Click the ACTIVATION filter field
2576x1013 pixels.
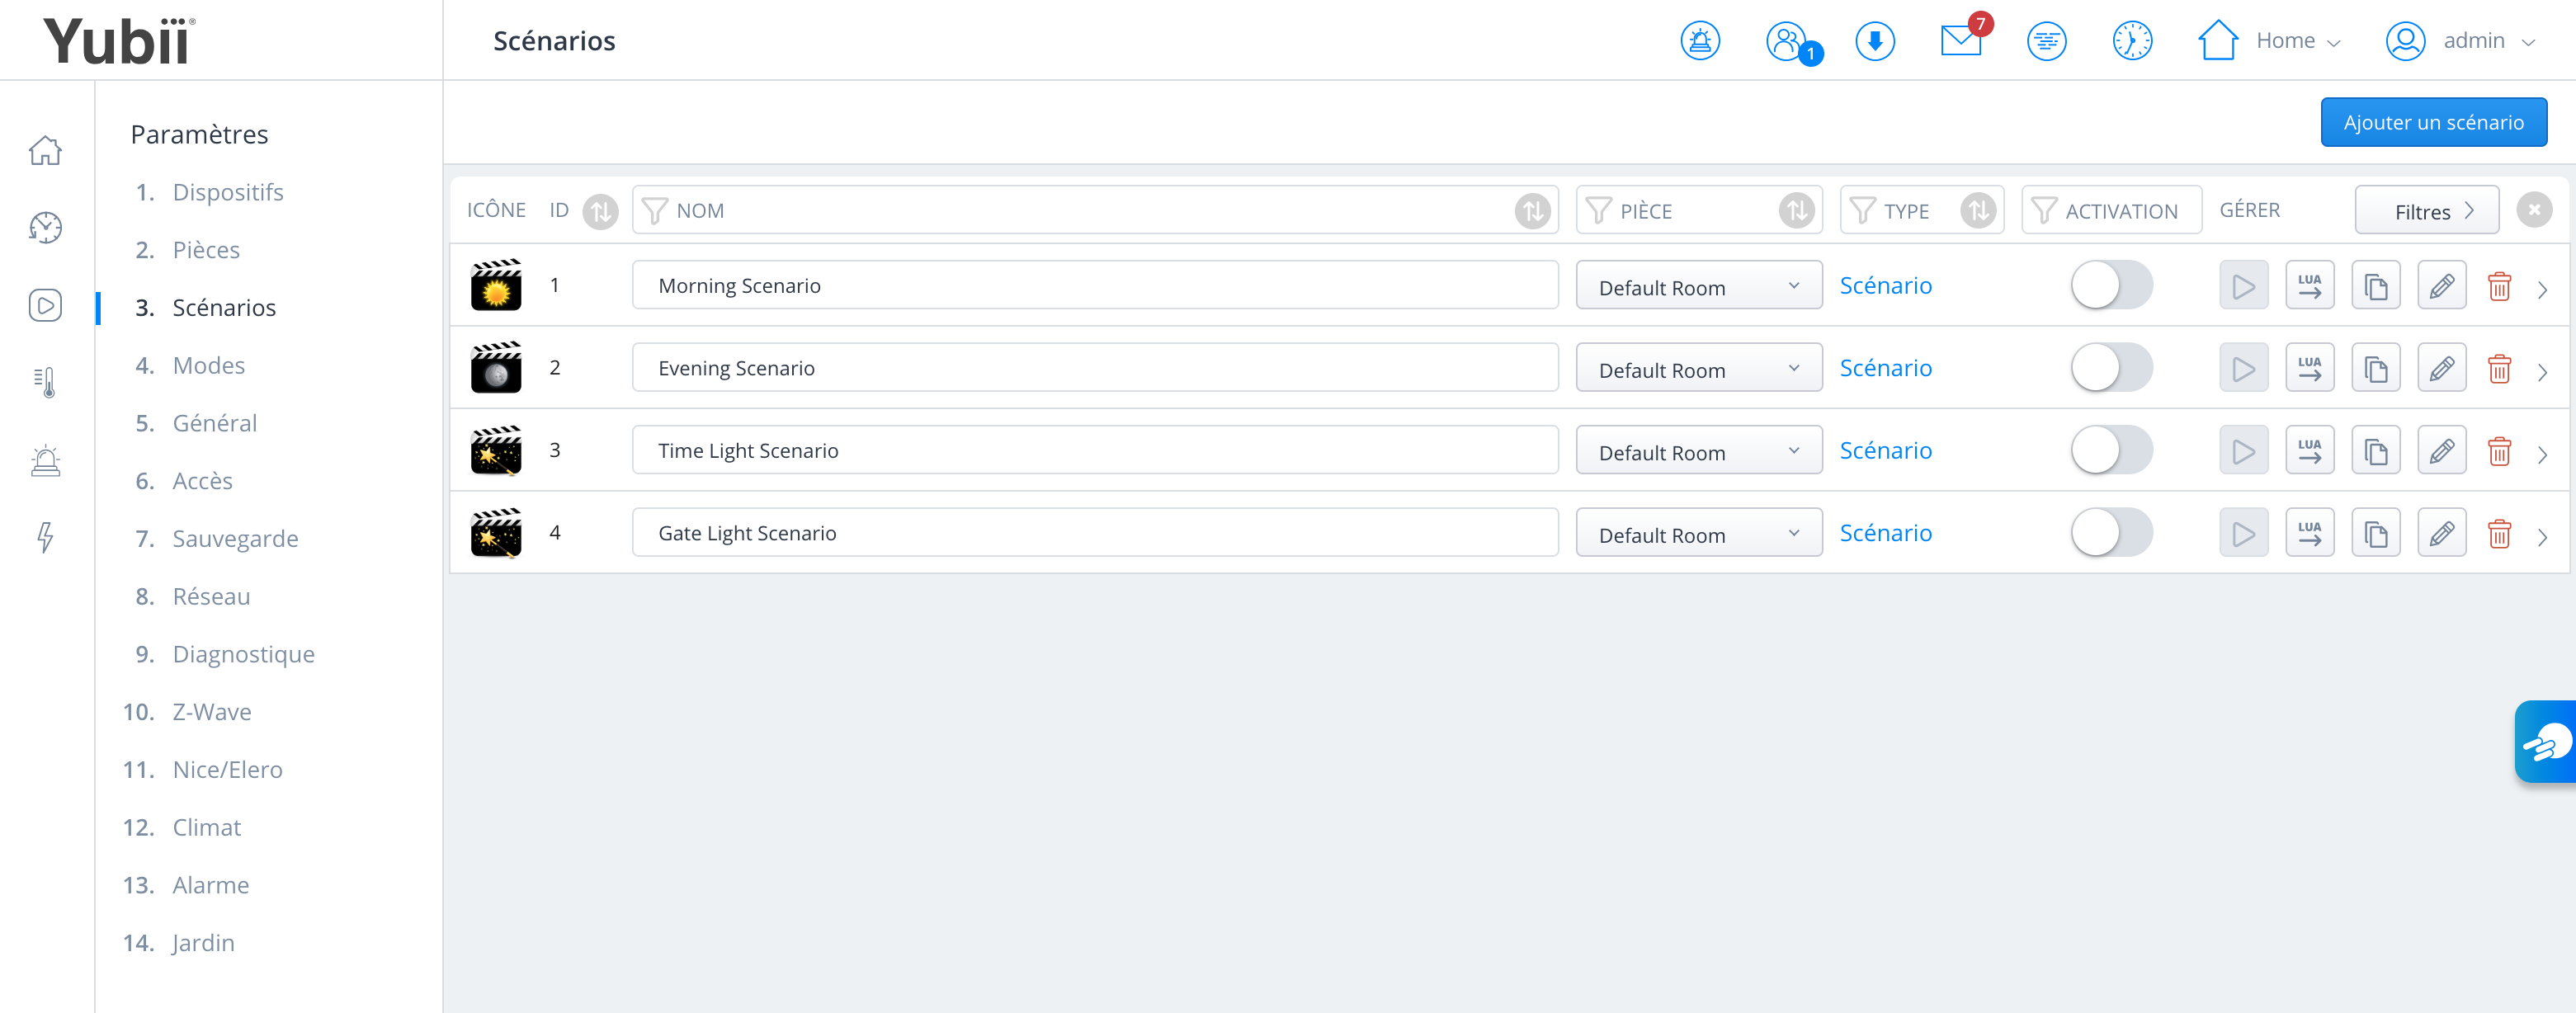[x=2111, y=211]
